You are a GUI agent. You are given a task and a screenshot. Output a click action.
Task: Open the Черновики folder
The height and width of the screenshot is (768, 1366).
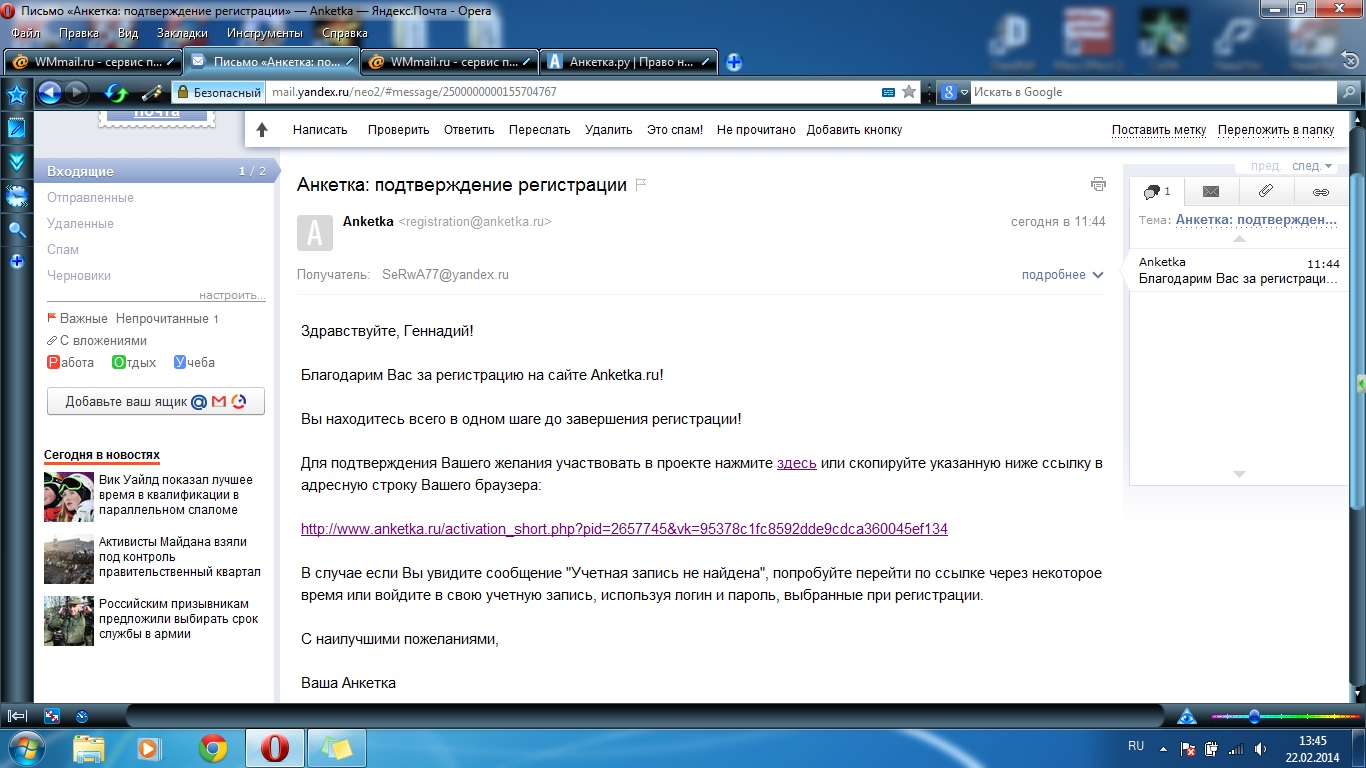click(x=79, y=276)
